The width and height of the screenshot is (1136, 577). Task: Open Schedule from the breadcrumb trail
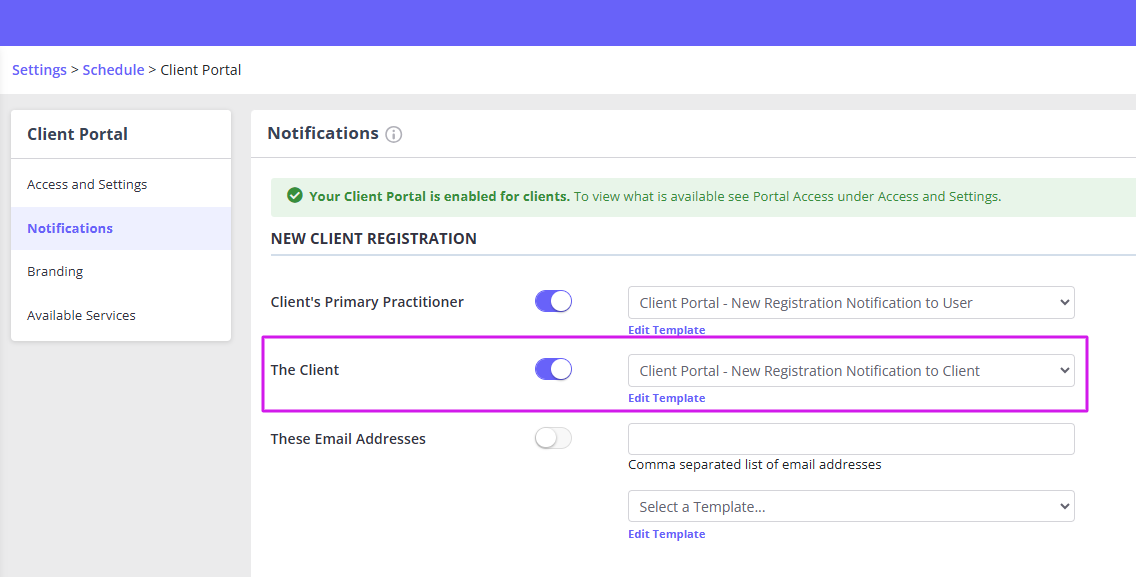pyautogui.click(x=113, y=69)
